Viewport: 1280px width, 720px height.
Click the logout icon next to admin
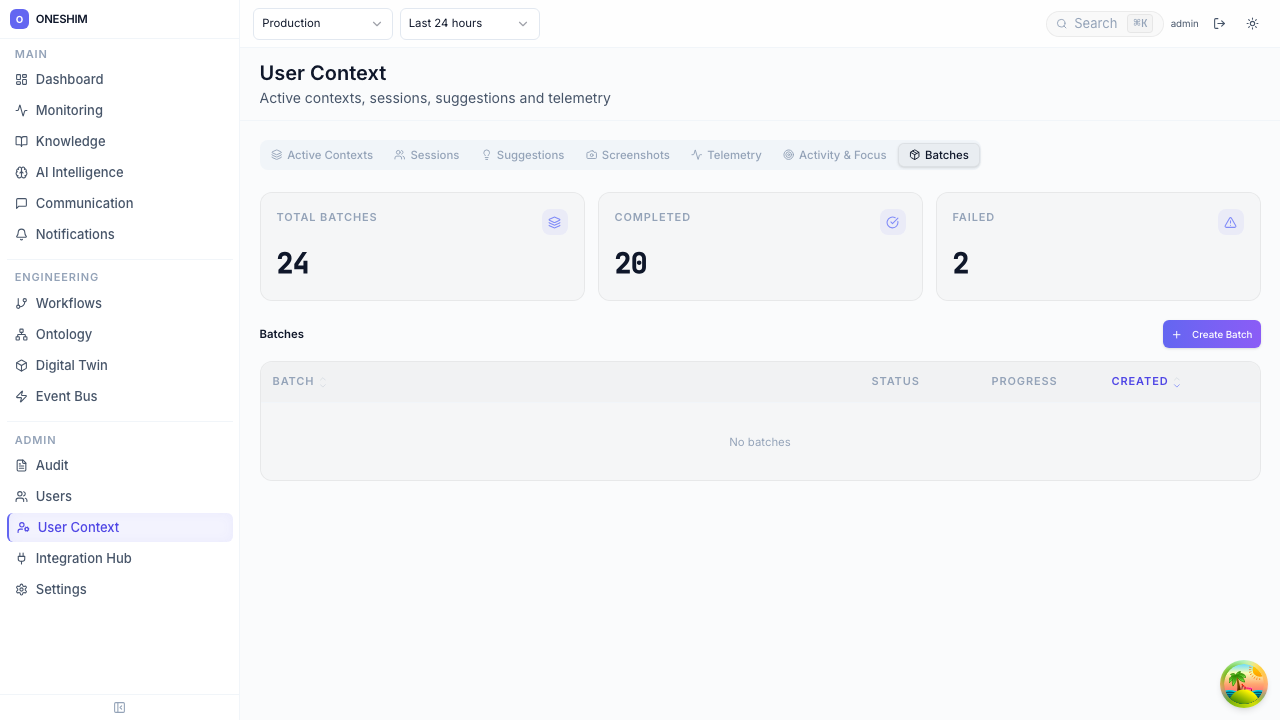[x=1219, y=24]
